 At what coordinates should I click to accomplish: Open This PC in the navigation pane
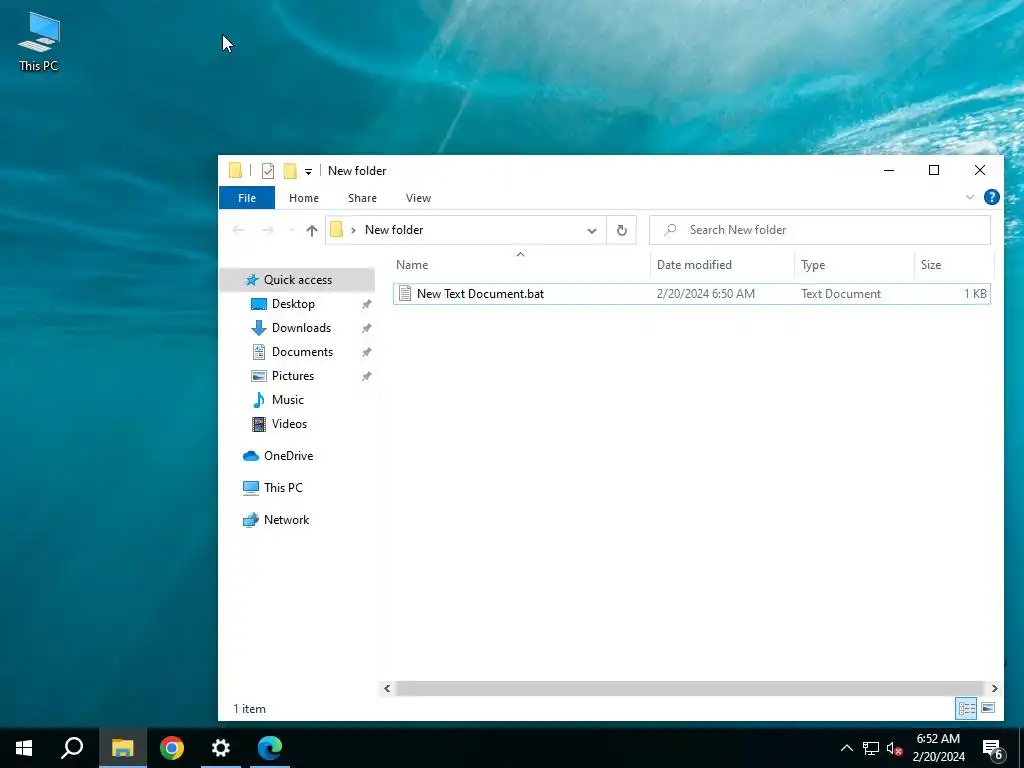point(283,488)
